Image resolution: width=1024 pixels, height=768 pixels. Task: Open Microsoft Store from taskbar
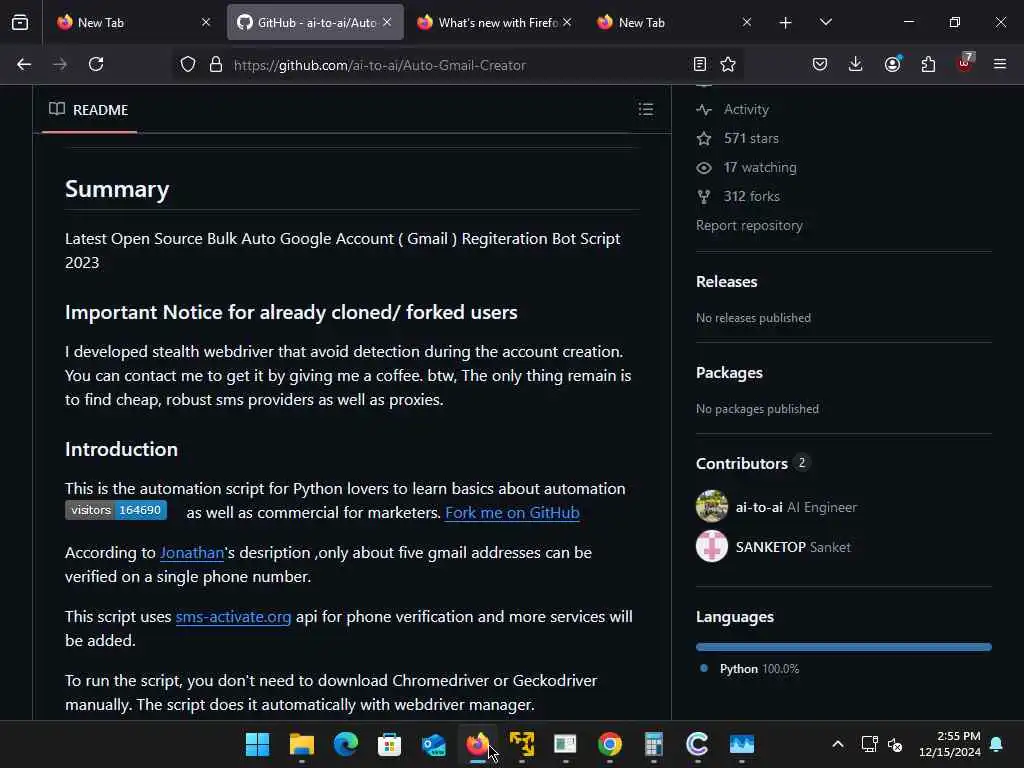[389, 744]
